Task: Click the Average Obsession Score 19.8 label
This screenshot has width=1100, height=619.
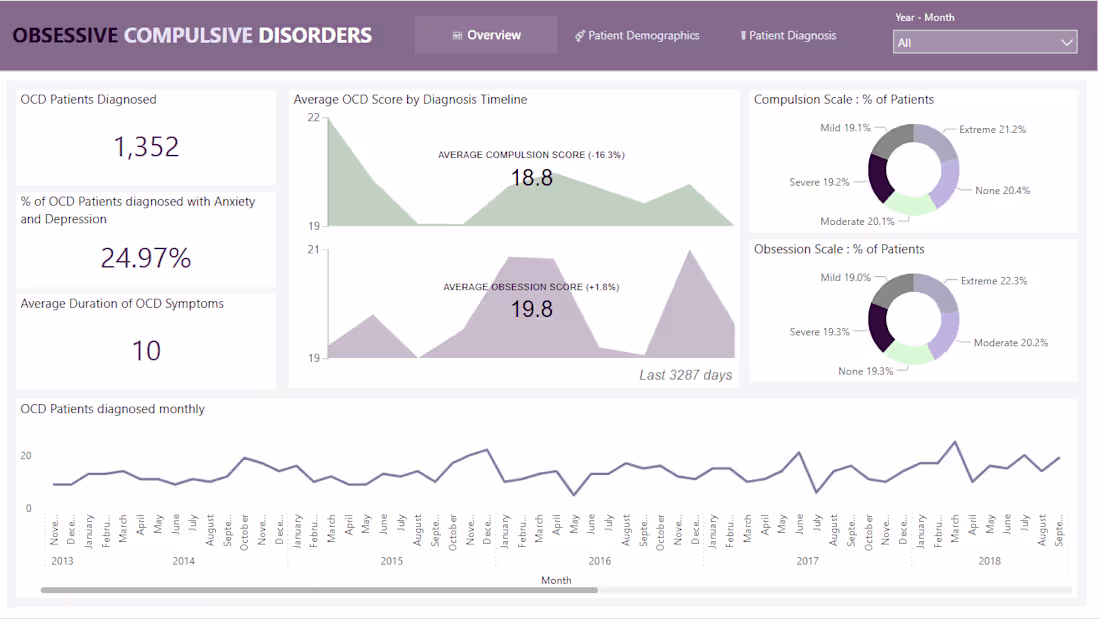Action: pos(531,300)
